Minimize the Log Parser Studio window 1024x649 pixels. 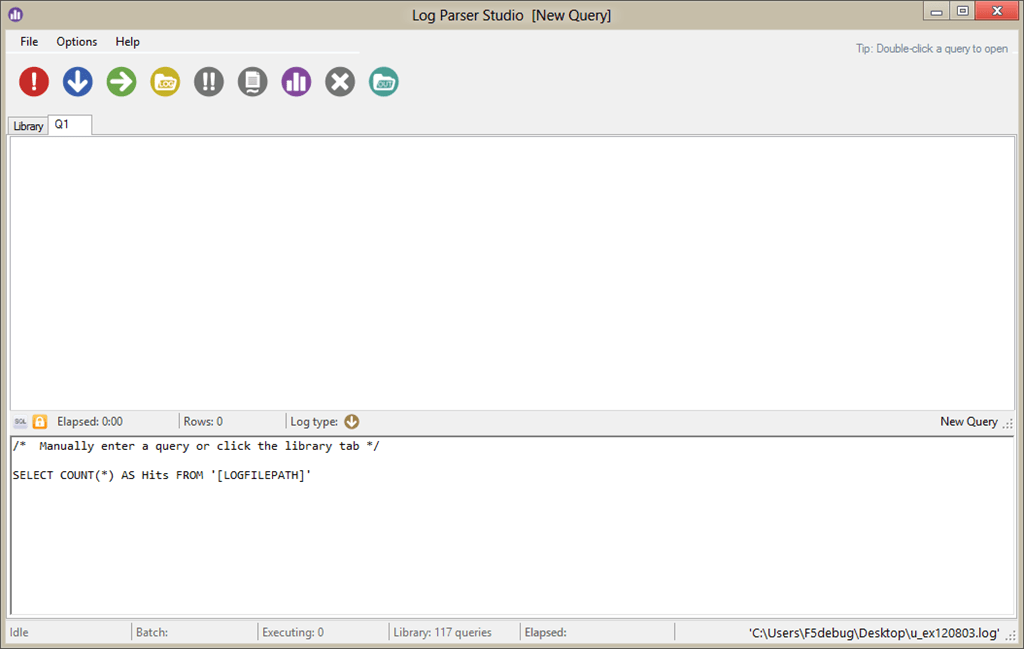point(936,11)
